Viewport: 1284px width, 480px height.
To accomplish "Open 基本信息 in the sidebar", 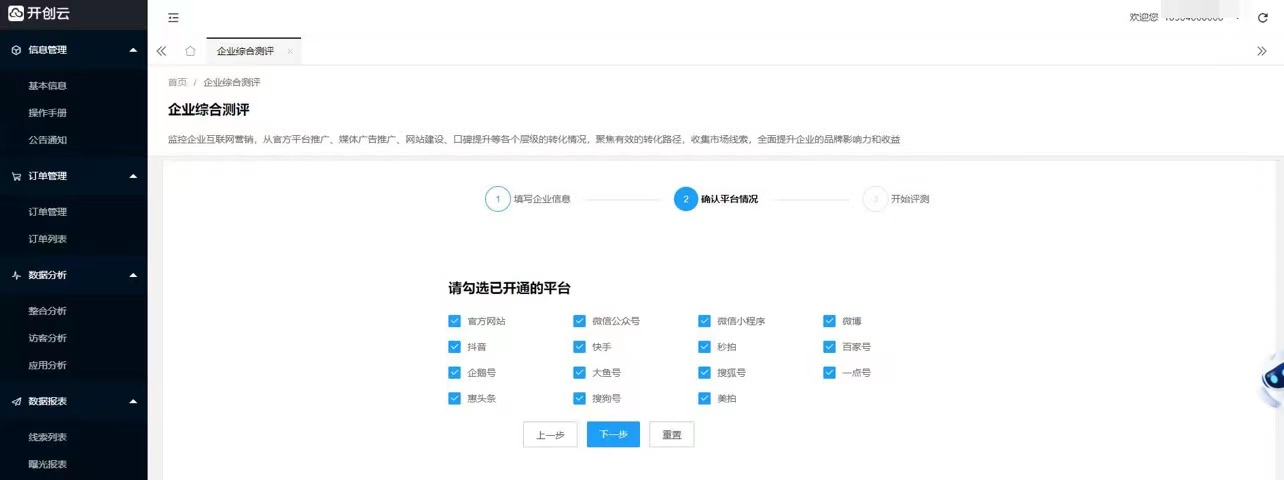I will point(48,86).
